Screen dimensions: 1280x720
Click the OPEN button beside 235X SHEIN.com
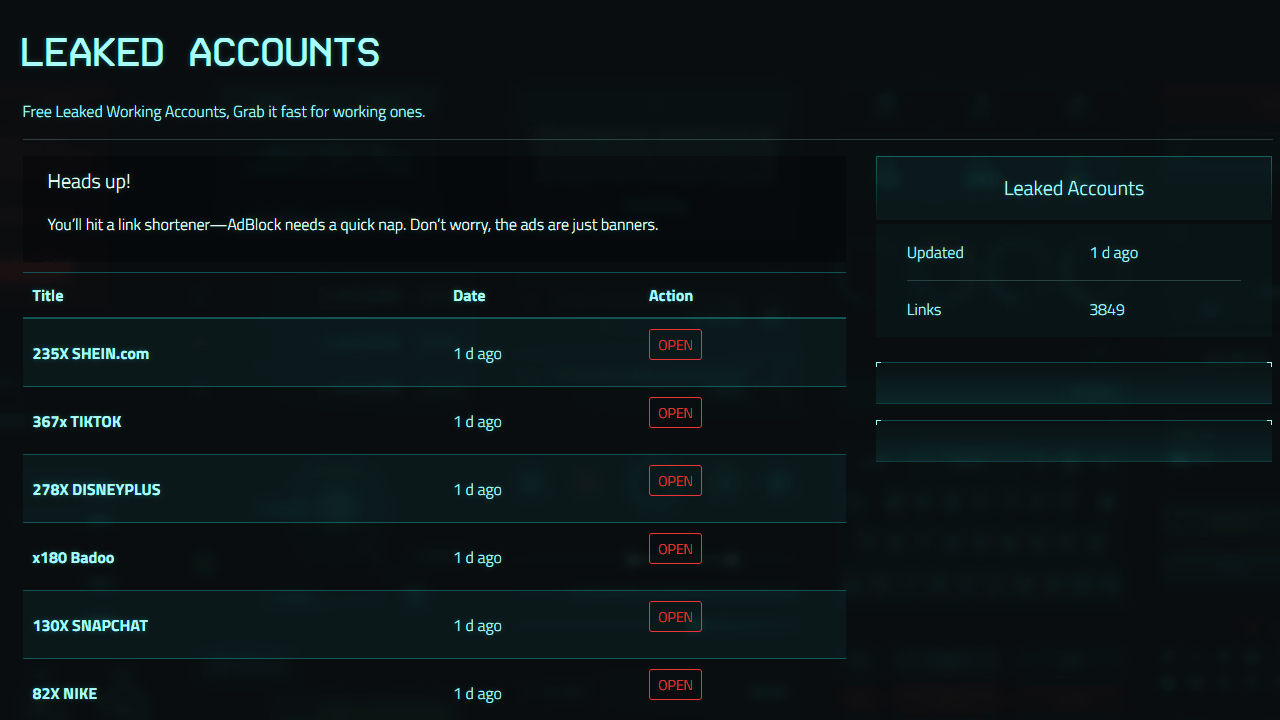(x=675, y=344)
